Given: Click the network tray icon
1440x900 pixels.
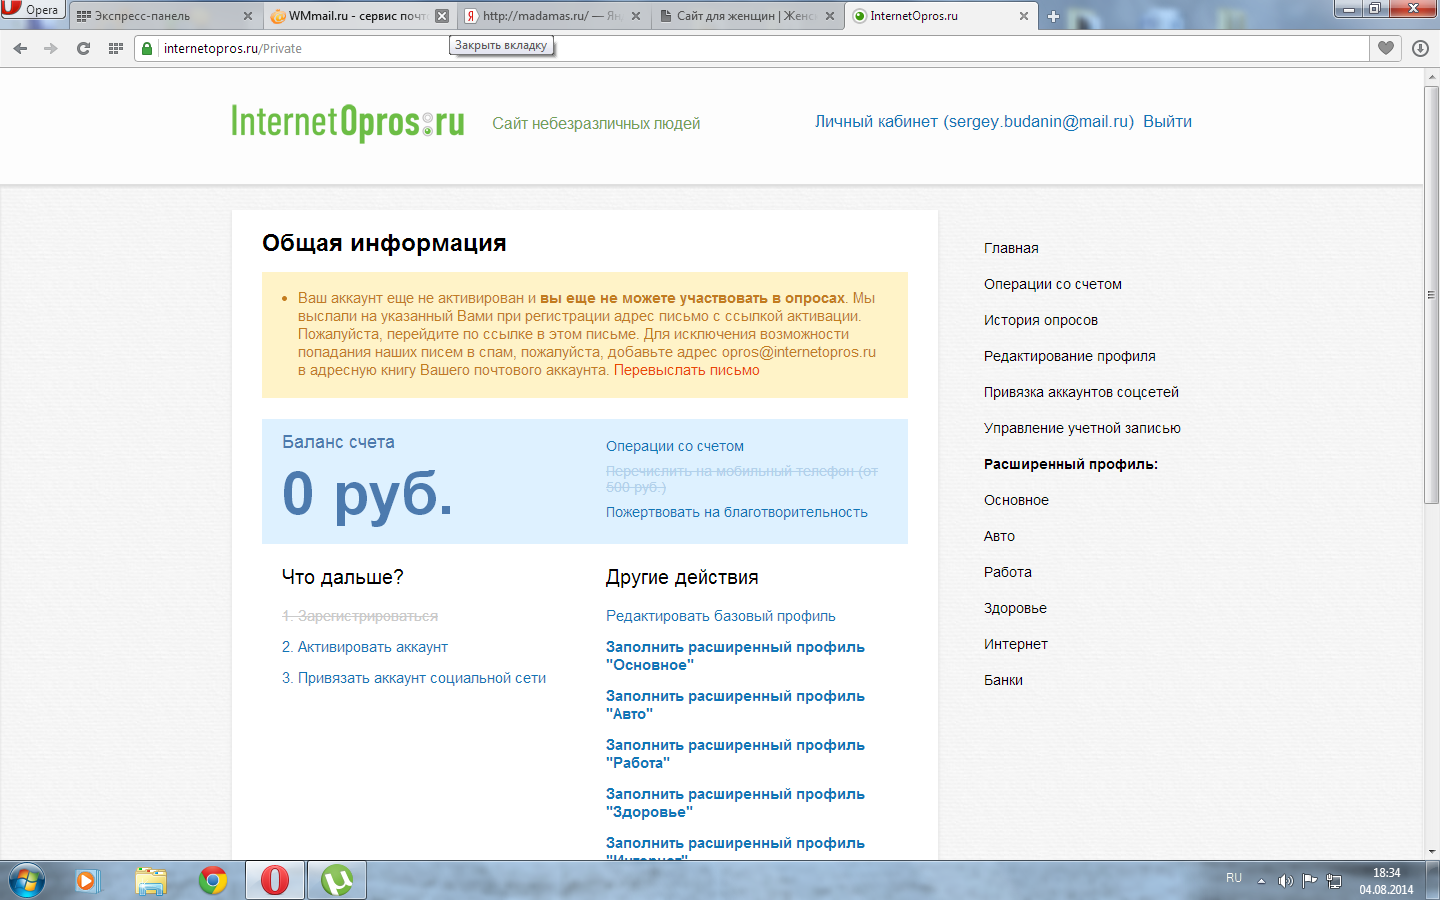Looking at the screenshot, I should [x=1333, y=881].
